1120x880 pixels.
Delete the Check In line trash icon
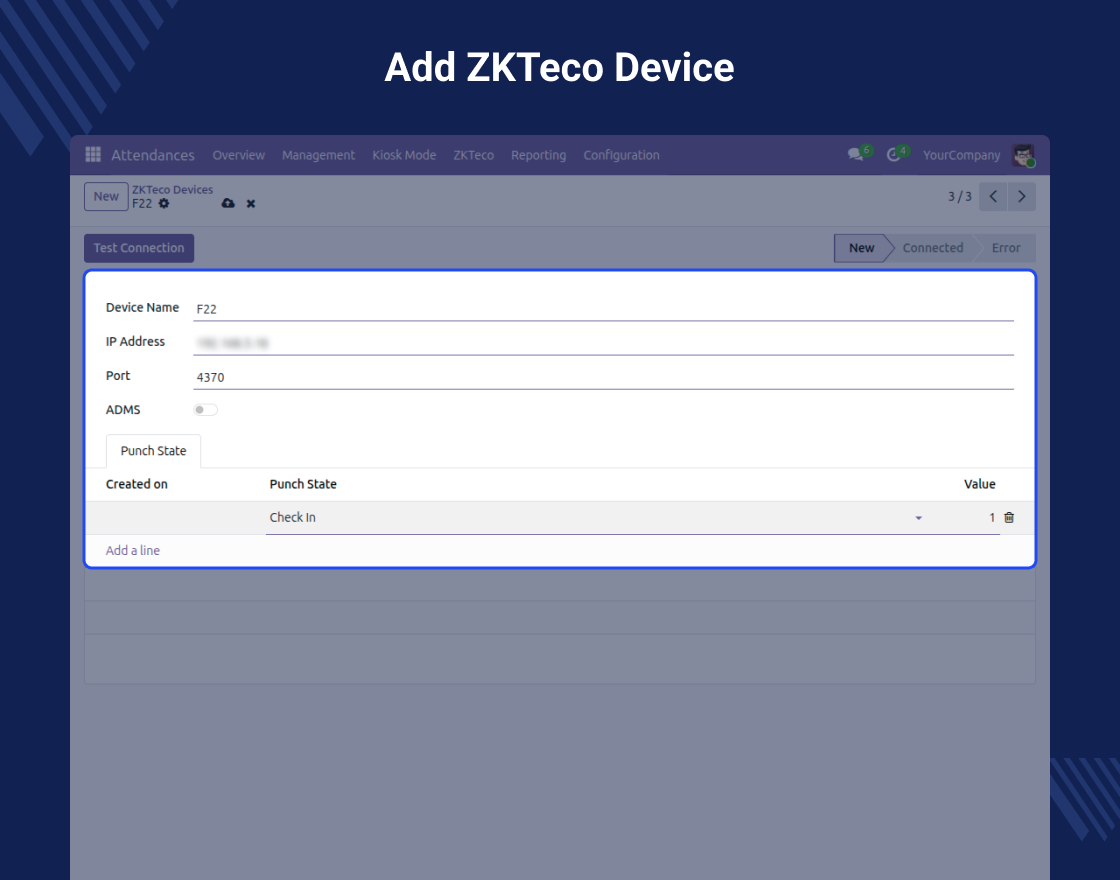1009,517
